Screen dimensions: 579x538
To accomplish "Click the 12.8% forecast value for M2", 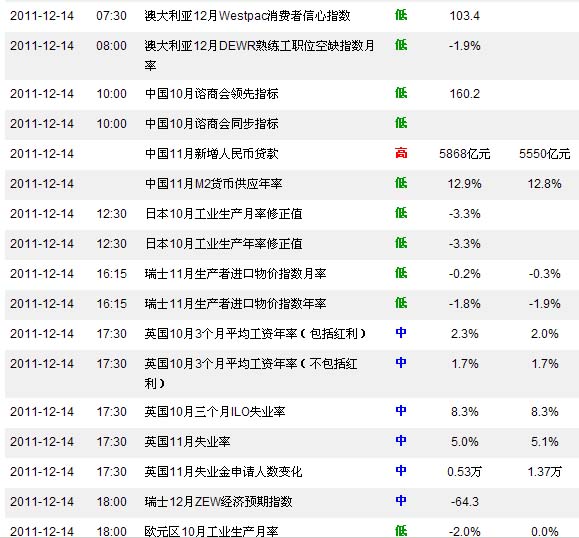I will point(545,184).
